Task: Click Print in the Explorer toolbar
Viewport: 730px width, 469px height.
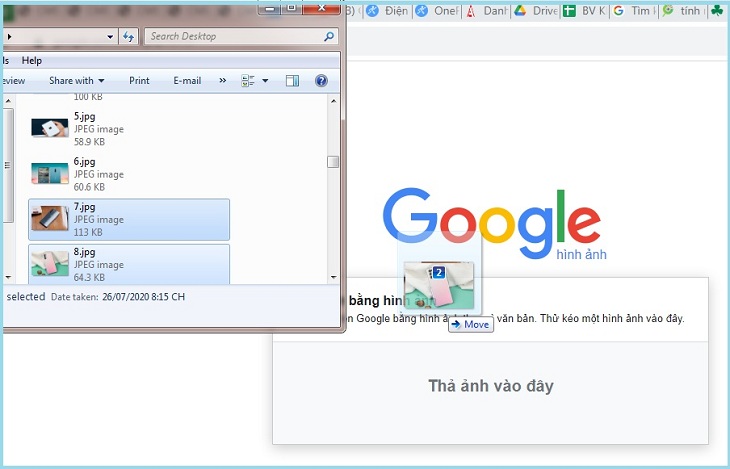Action: (139, 81)
